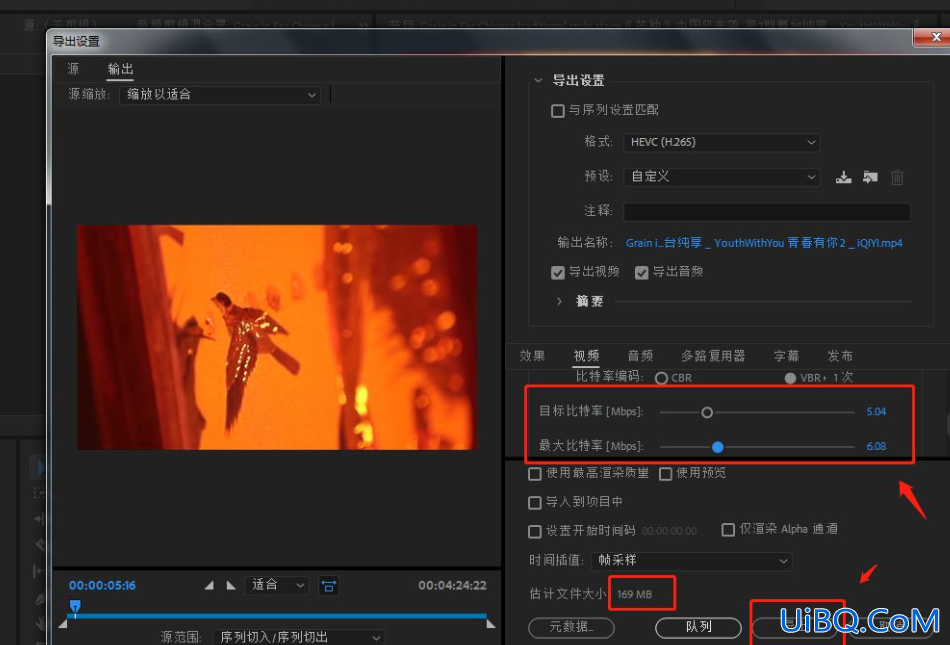The width and height of the screenshot is (950, 645).
Task: Click the estimated file size 169 MB
Action: coord(634,594)
